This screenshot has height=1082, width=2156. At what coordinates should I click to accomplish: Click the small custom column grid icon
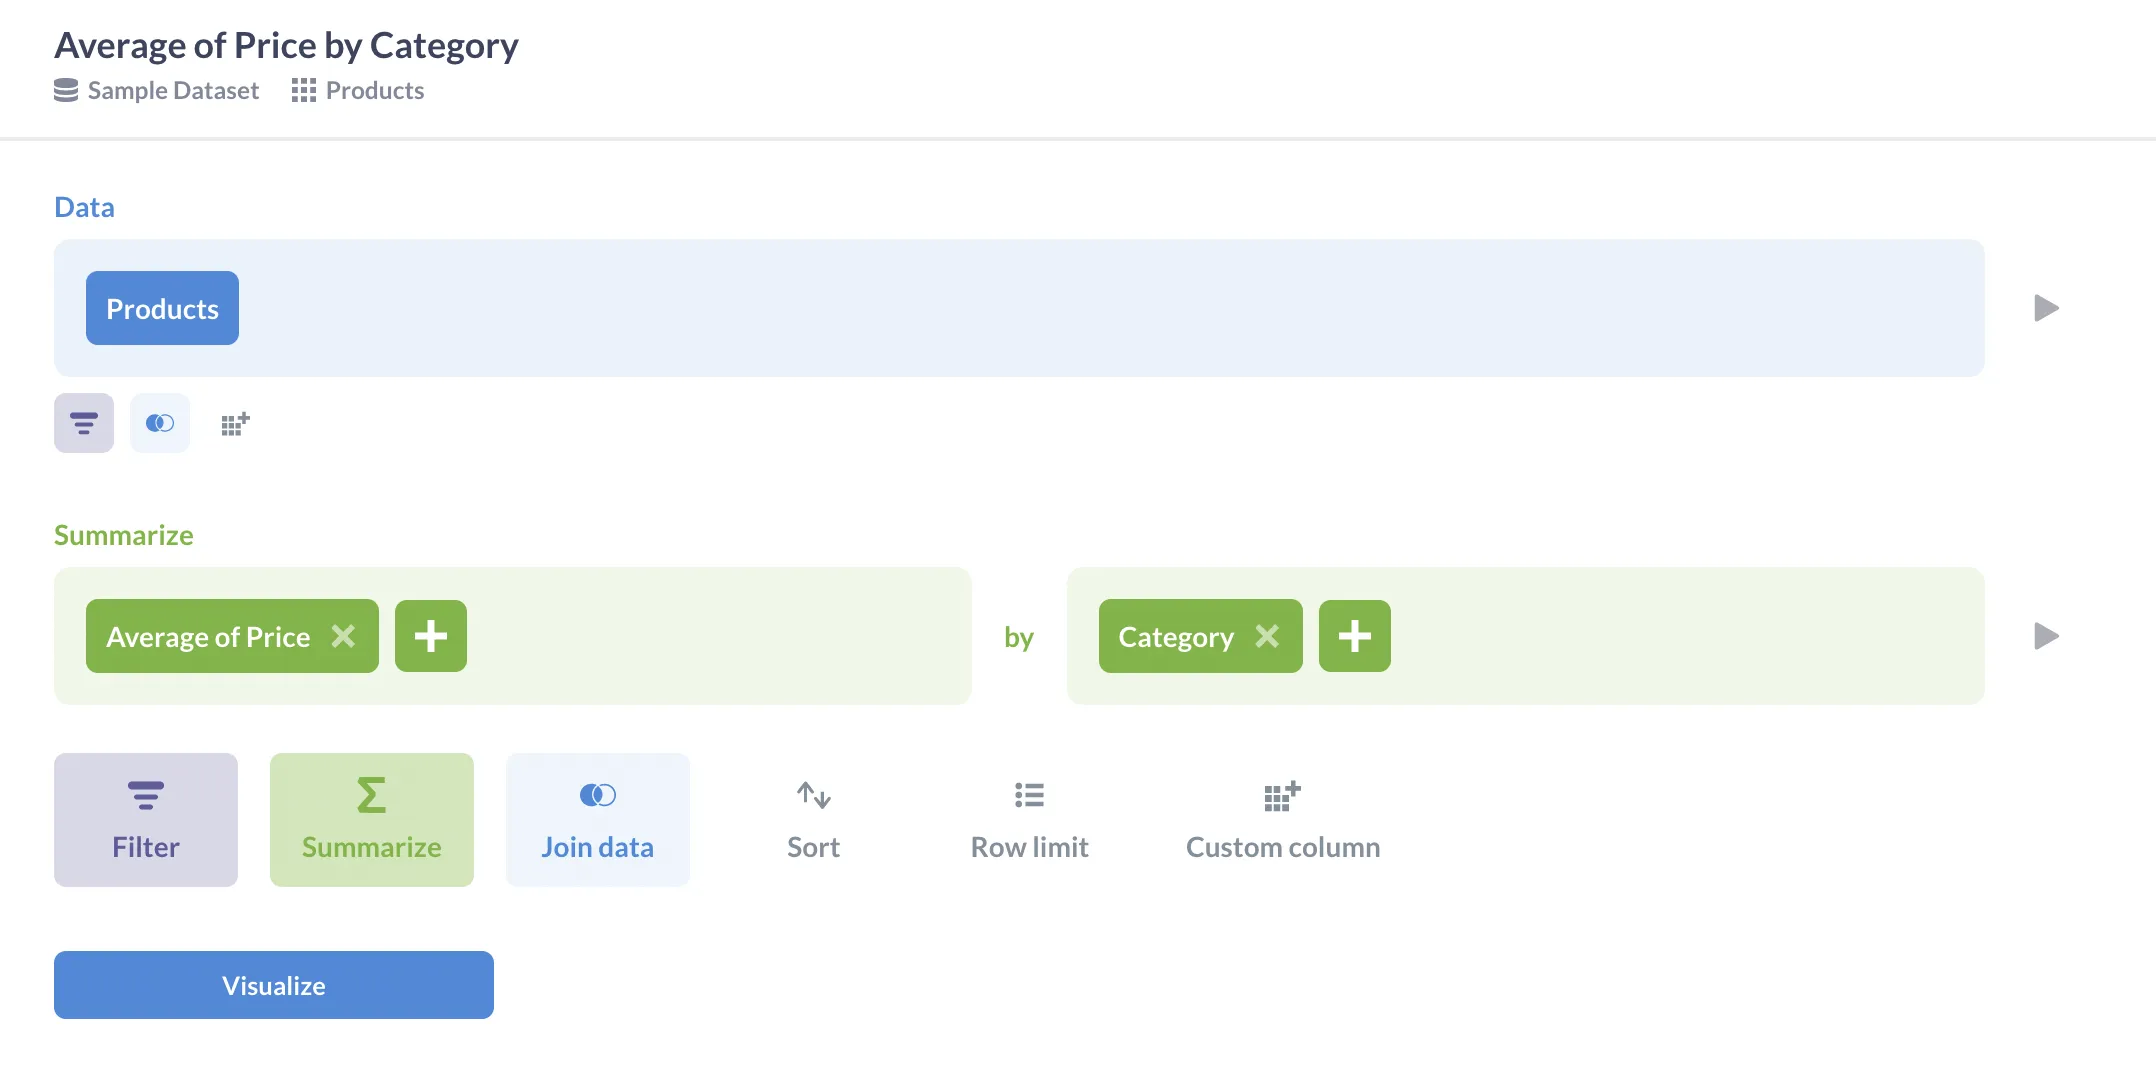click(x=235, y=424)
